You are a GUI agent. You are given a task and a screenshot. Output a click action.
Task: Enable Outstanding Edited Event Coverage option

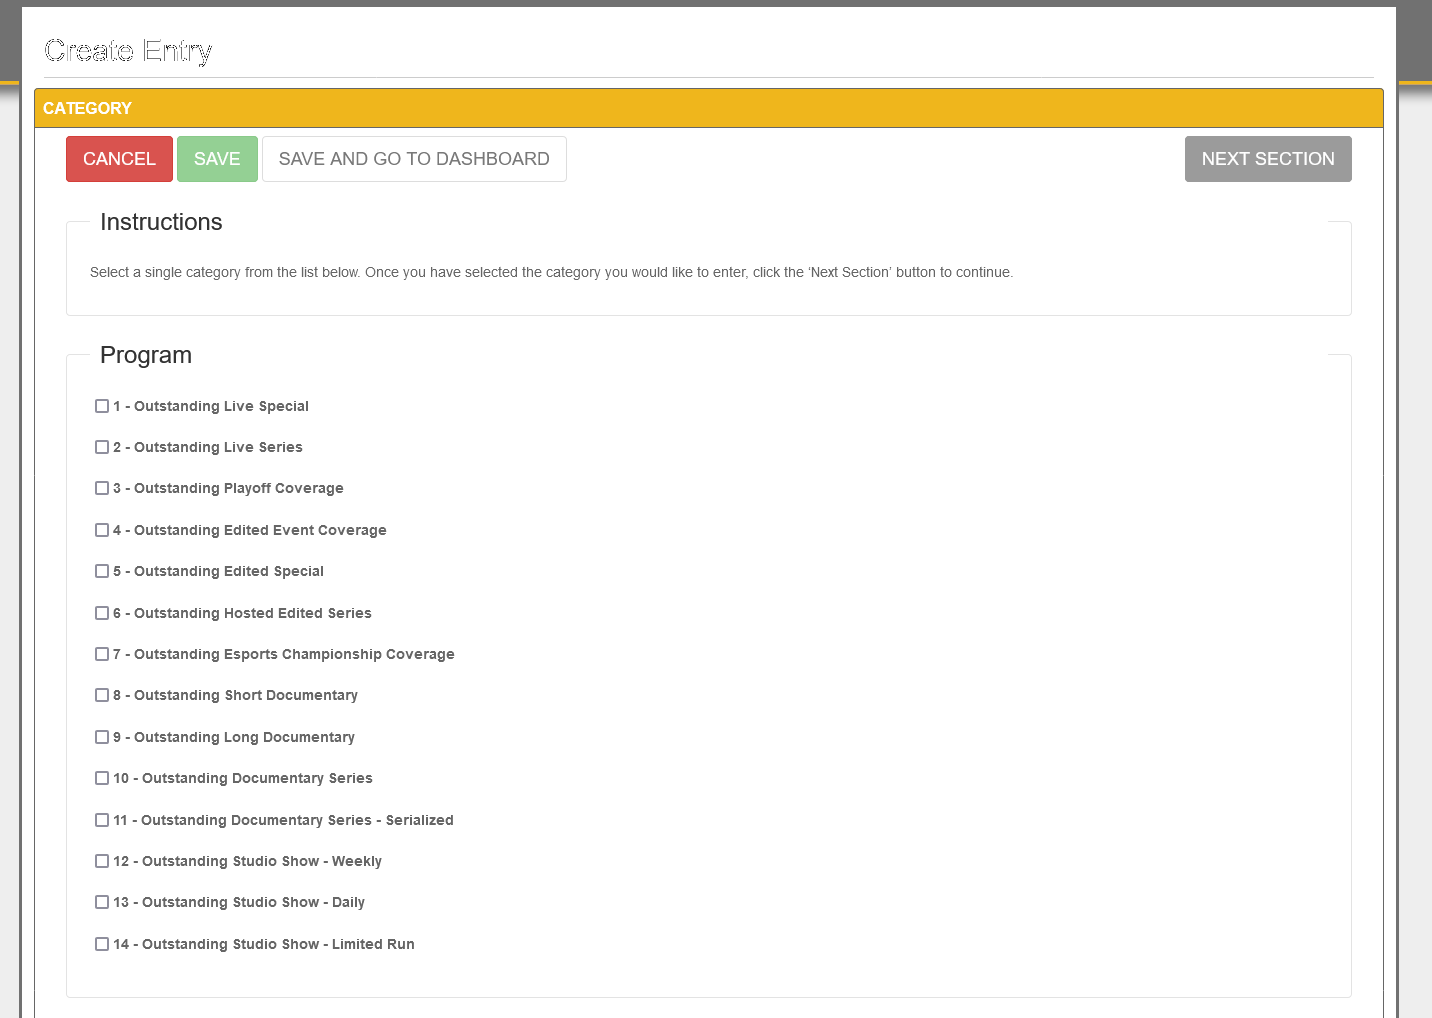point(102,530)
